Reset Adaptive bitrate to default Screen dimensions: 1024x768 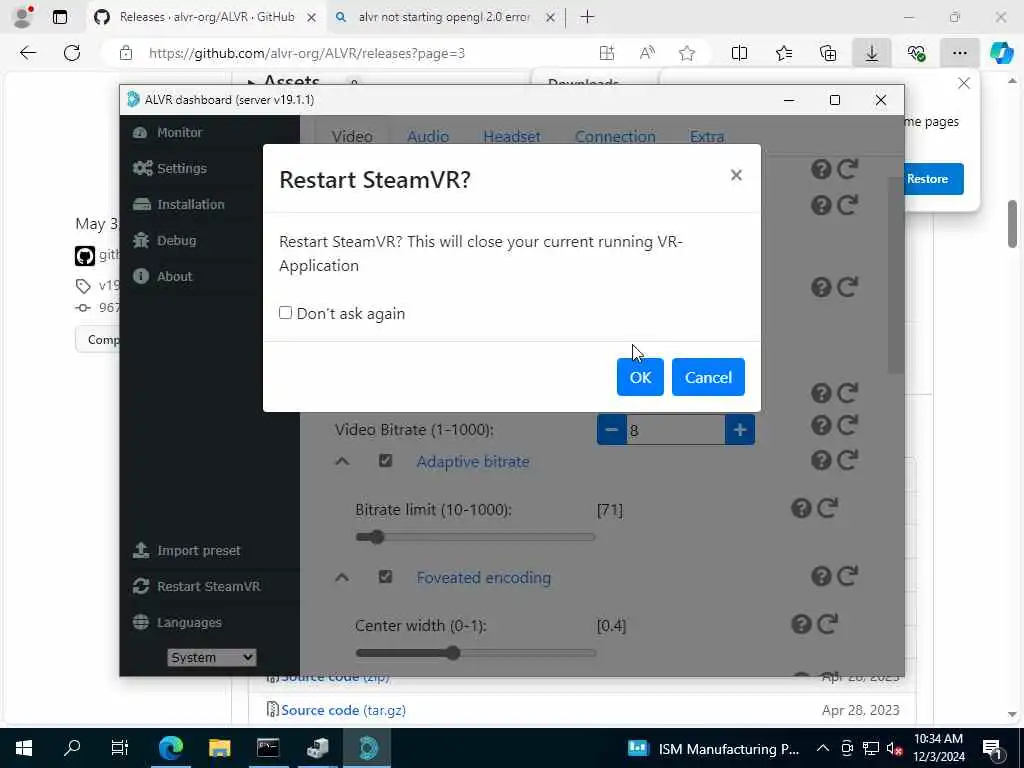tap(847, 460)
